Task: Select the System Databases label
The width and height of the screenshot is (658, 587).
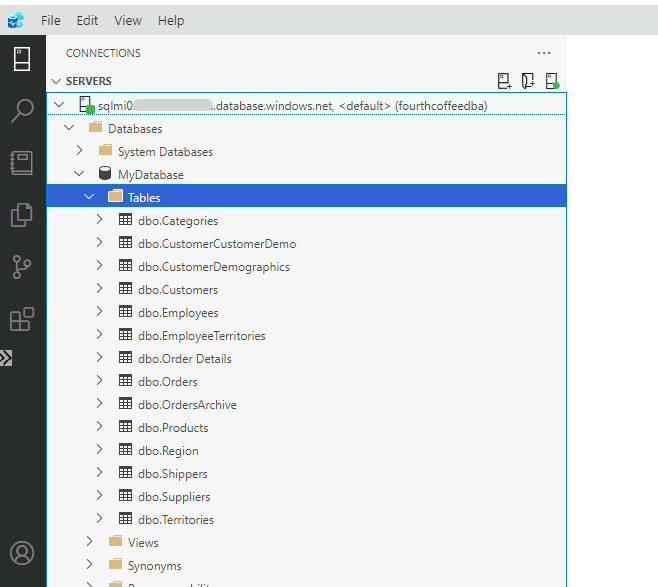Action: (166, 152)
